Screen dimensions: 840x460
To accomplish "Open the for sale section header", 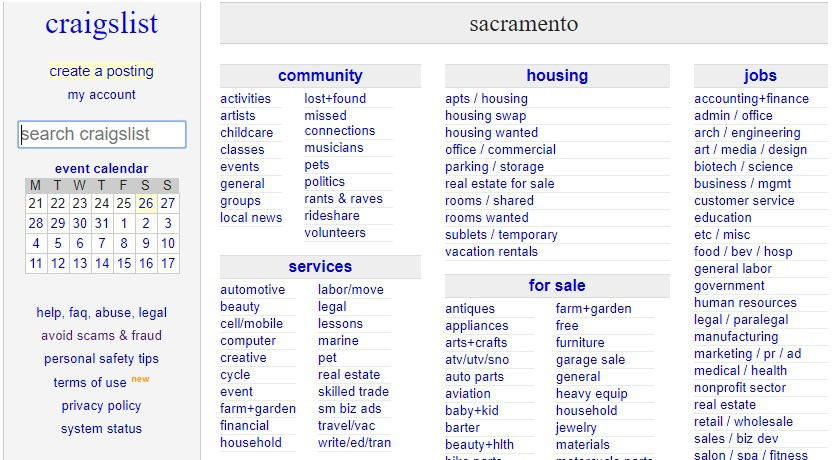I will coord(557,286).
